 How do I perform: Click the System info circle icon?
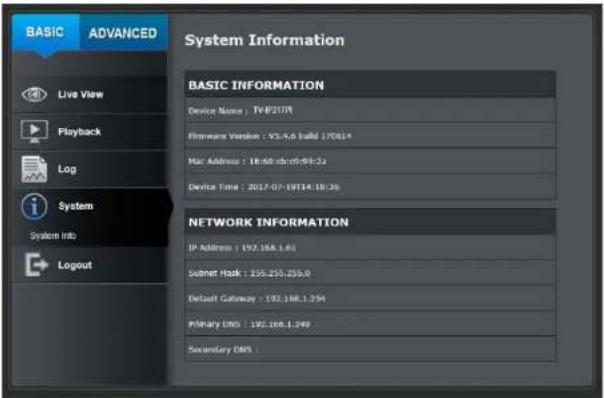(x=34, y=207)
